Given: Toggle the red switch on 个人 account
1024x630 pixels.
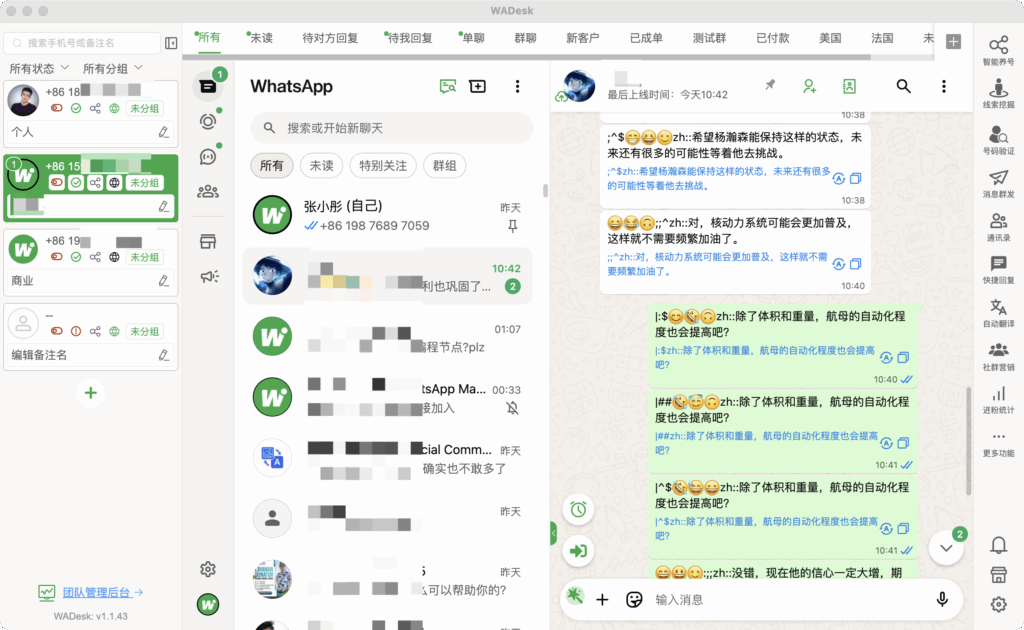Looking at the screenshot, I should coord(57,108).
